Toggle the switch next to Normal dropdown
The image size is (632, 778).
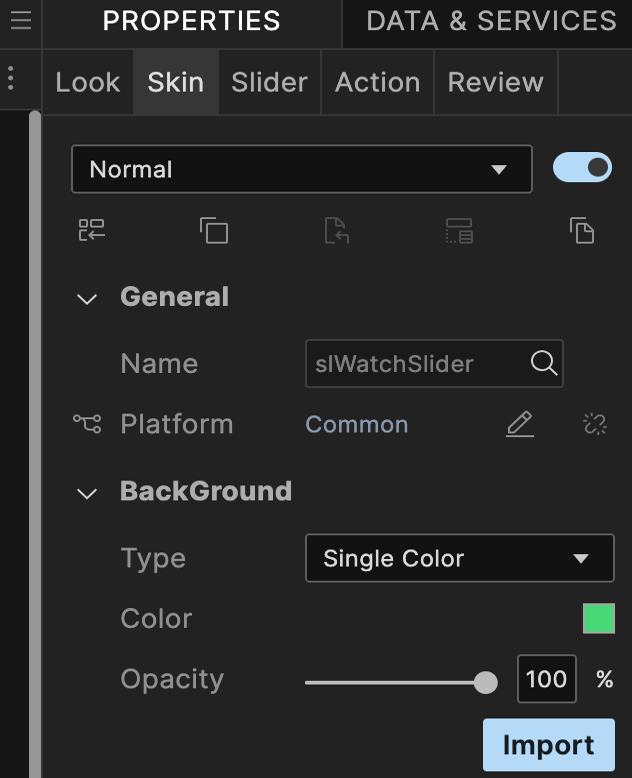click(x=582, y=168)
